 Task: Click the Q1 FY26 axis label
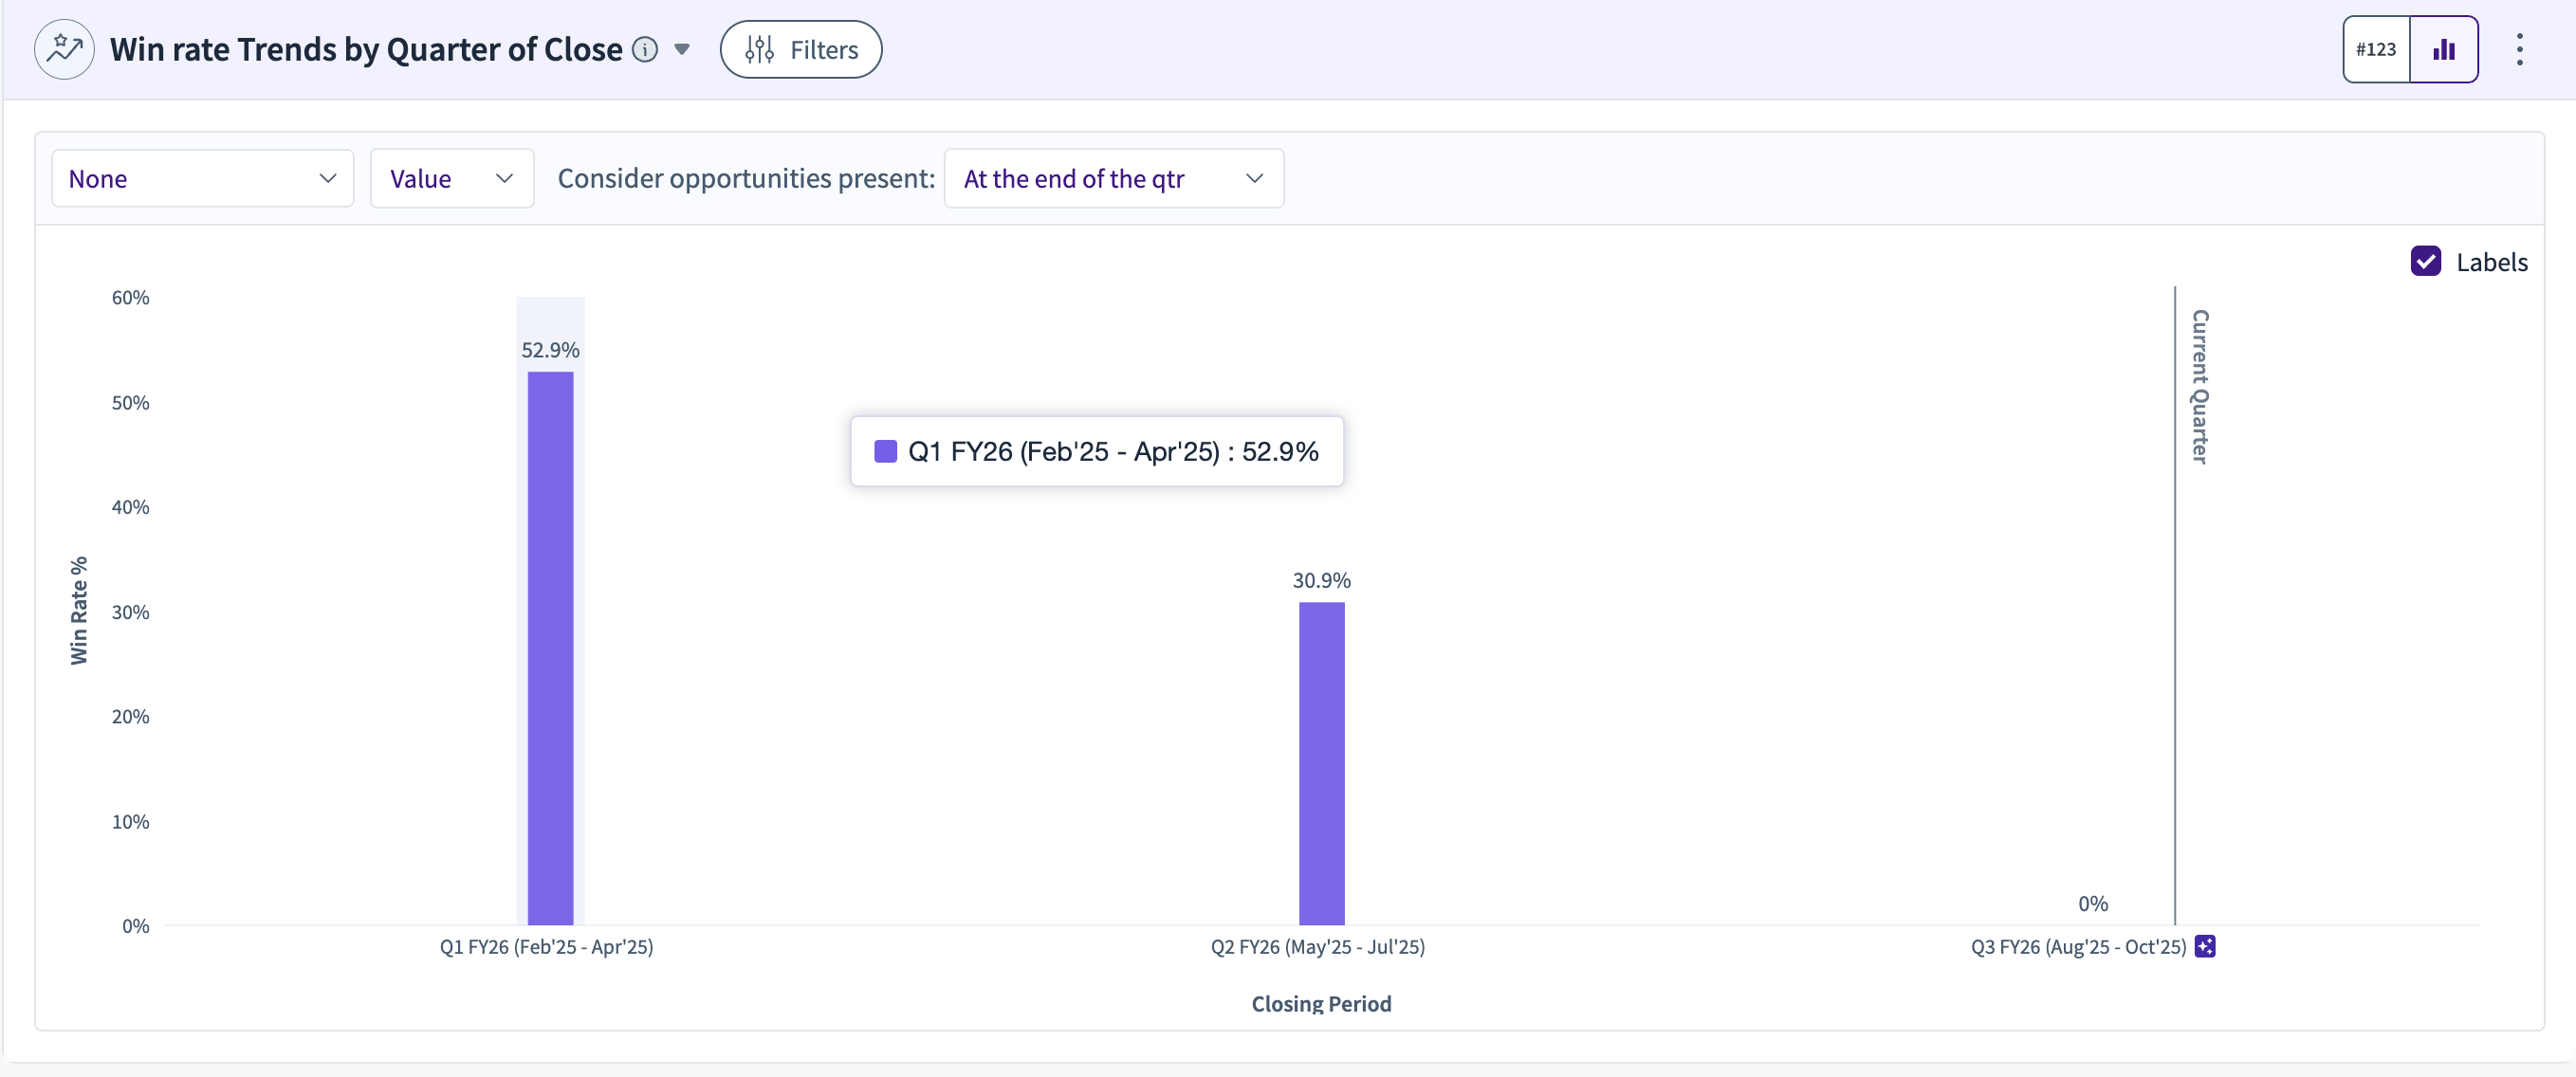546,946
